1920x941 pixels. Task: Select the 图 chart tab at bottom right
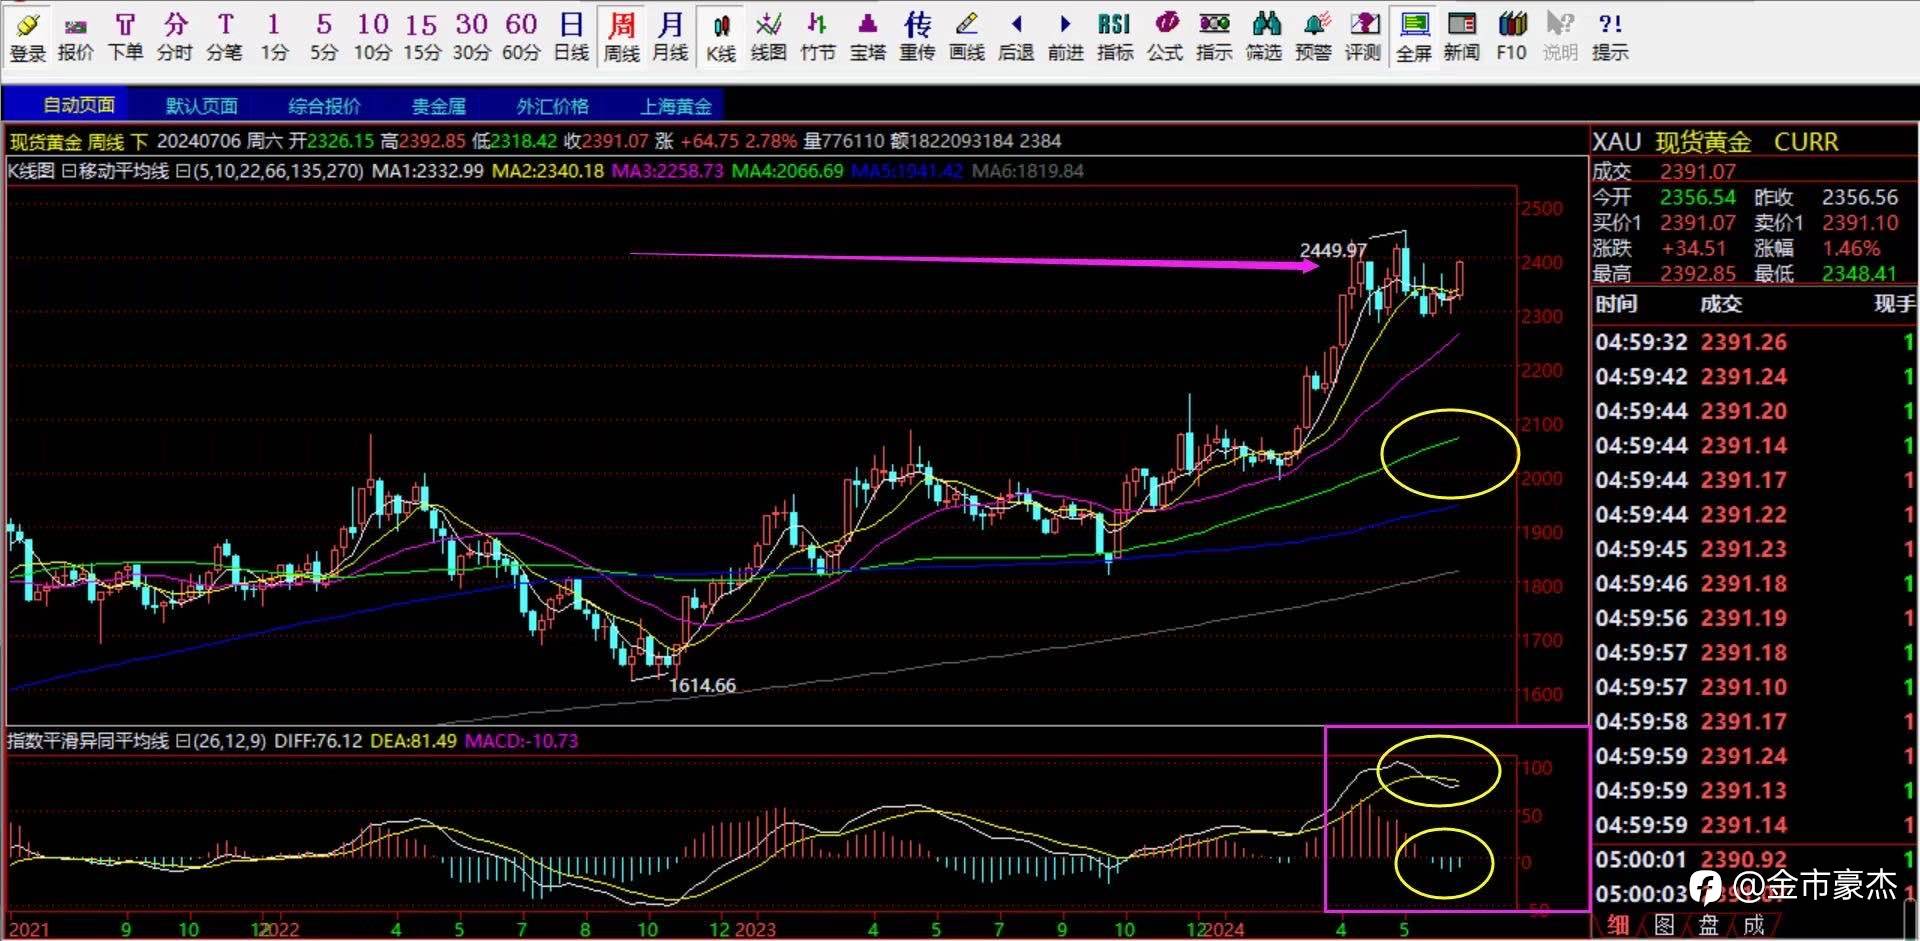[x=1664, y=926]
